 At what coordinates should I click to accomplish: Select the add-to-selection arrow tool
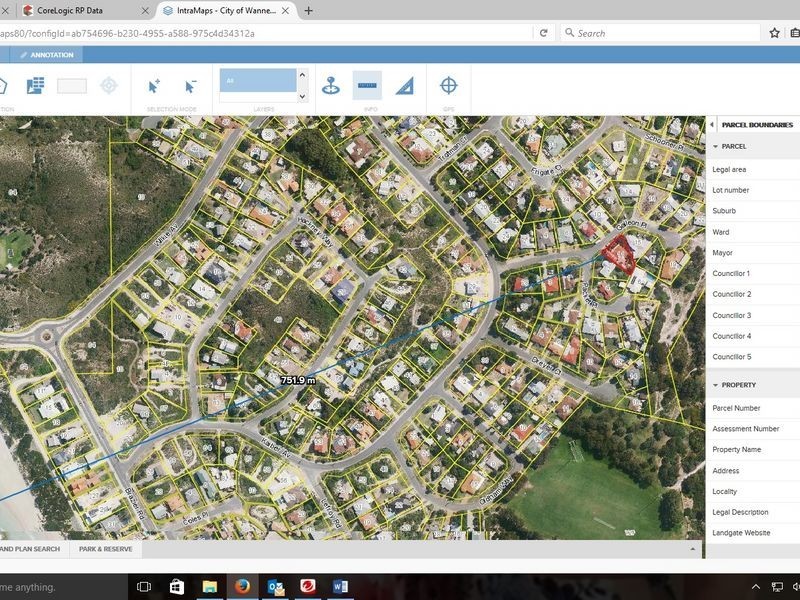coord(154,85)
